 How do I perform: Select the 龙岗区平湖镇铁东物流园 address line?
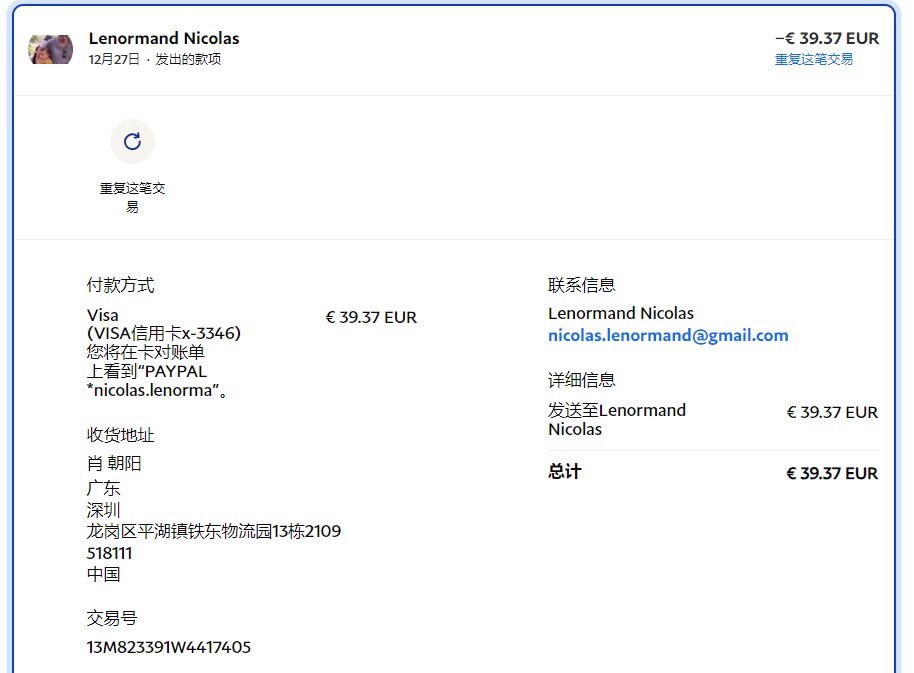[x=213, y=531]
